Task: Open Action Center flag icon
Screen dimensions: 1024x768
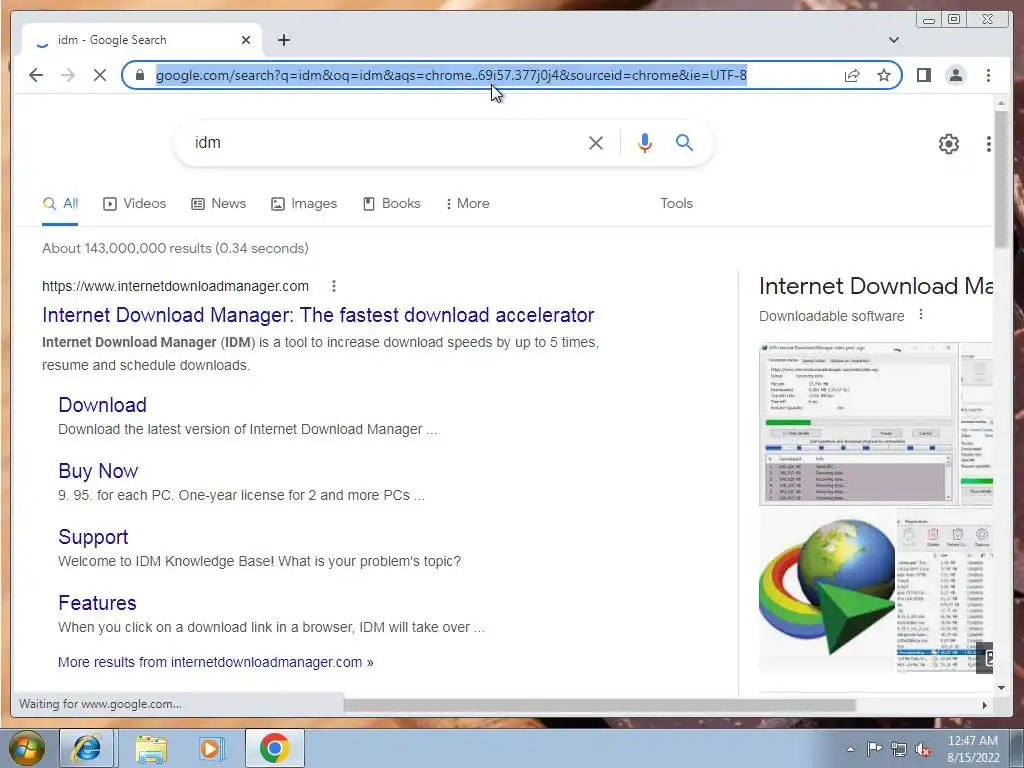Action: click(x=874, y=749)
